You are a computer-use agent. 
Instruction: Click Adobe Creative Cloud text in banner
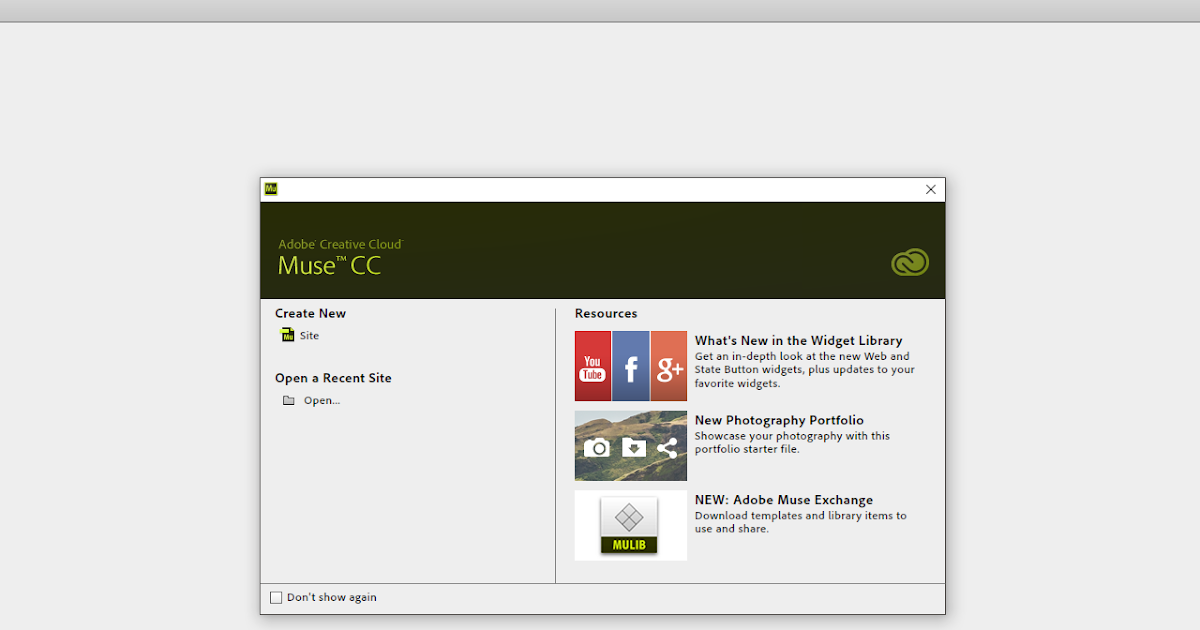(x=340, y=244)
